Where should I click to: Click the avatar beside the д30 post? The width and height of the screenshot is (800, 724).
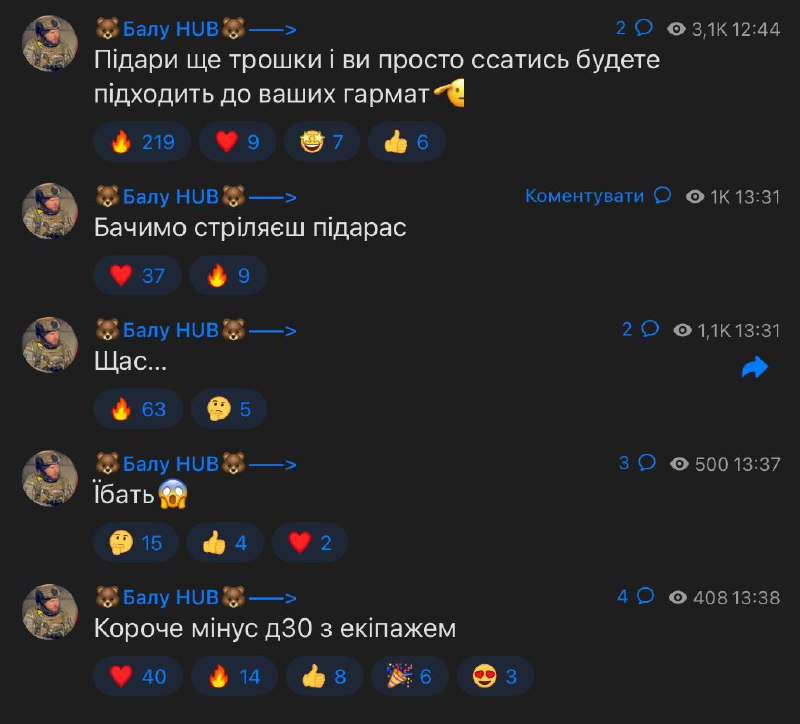coord(50,612)
